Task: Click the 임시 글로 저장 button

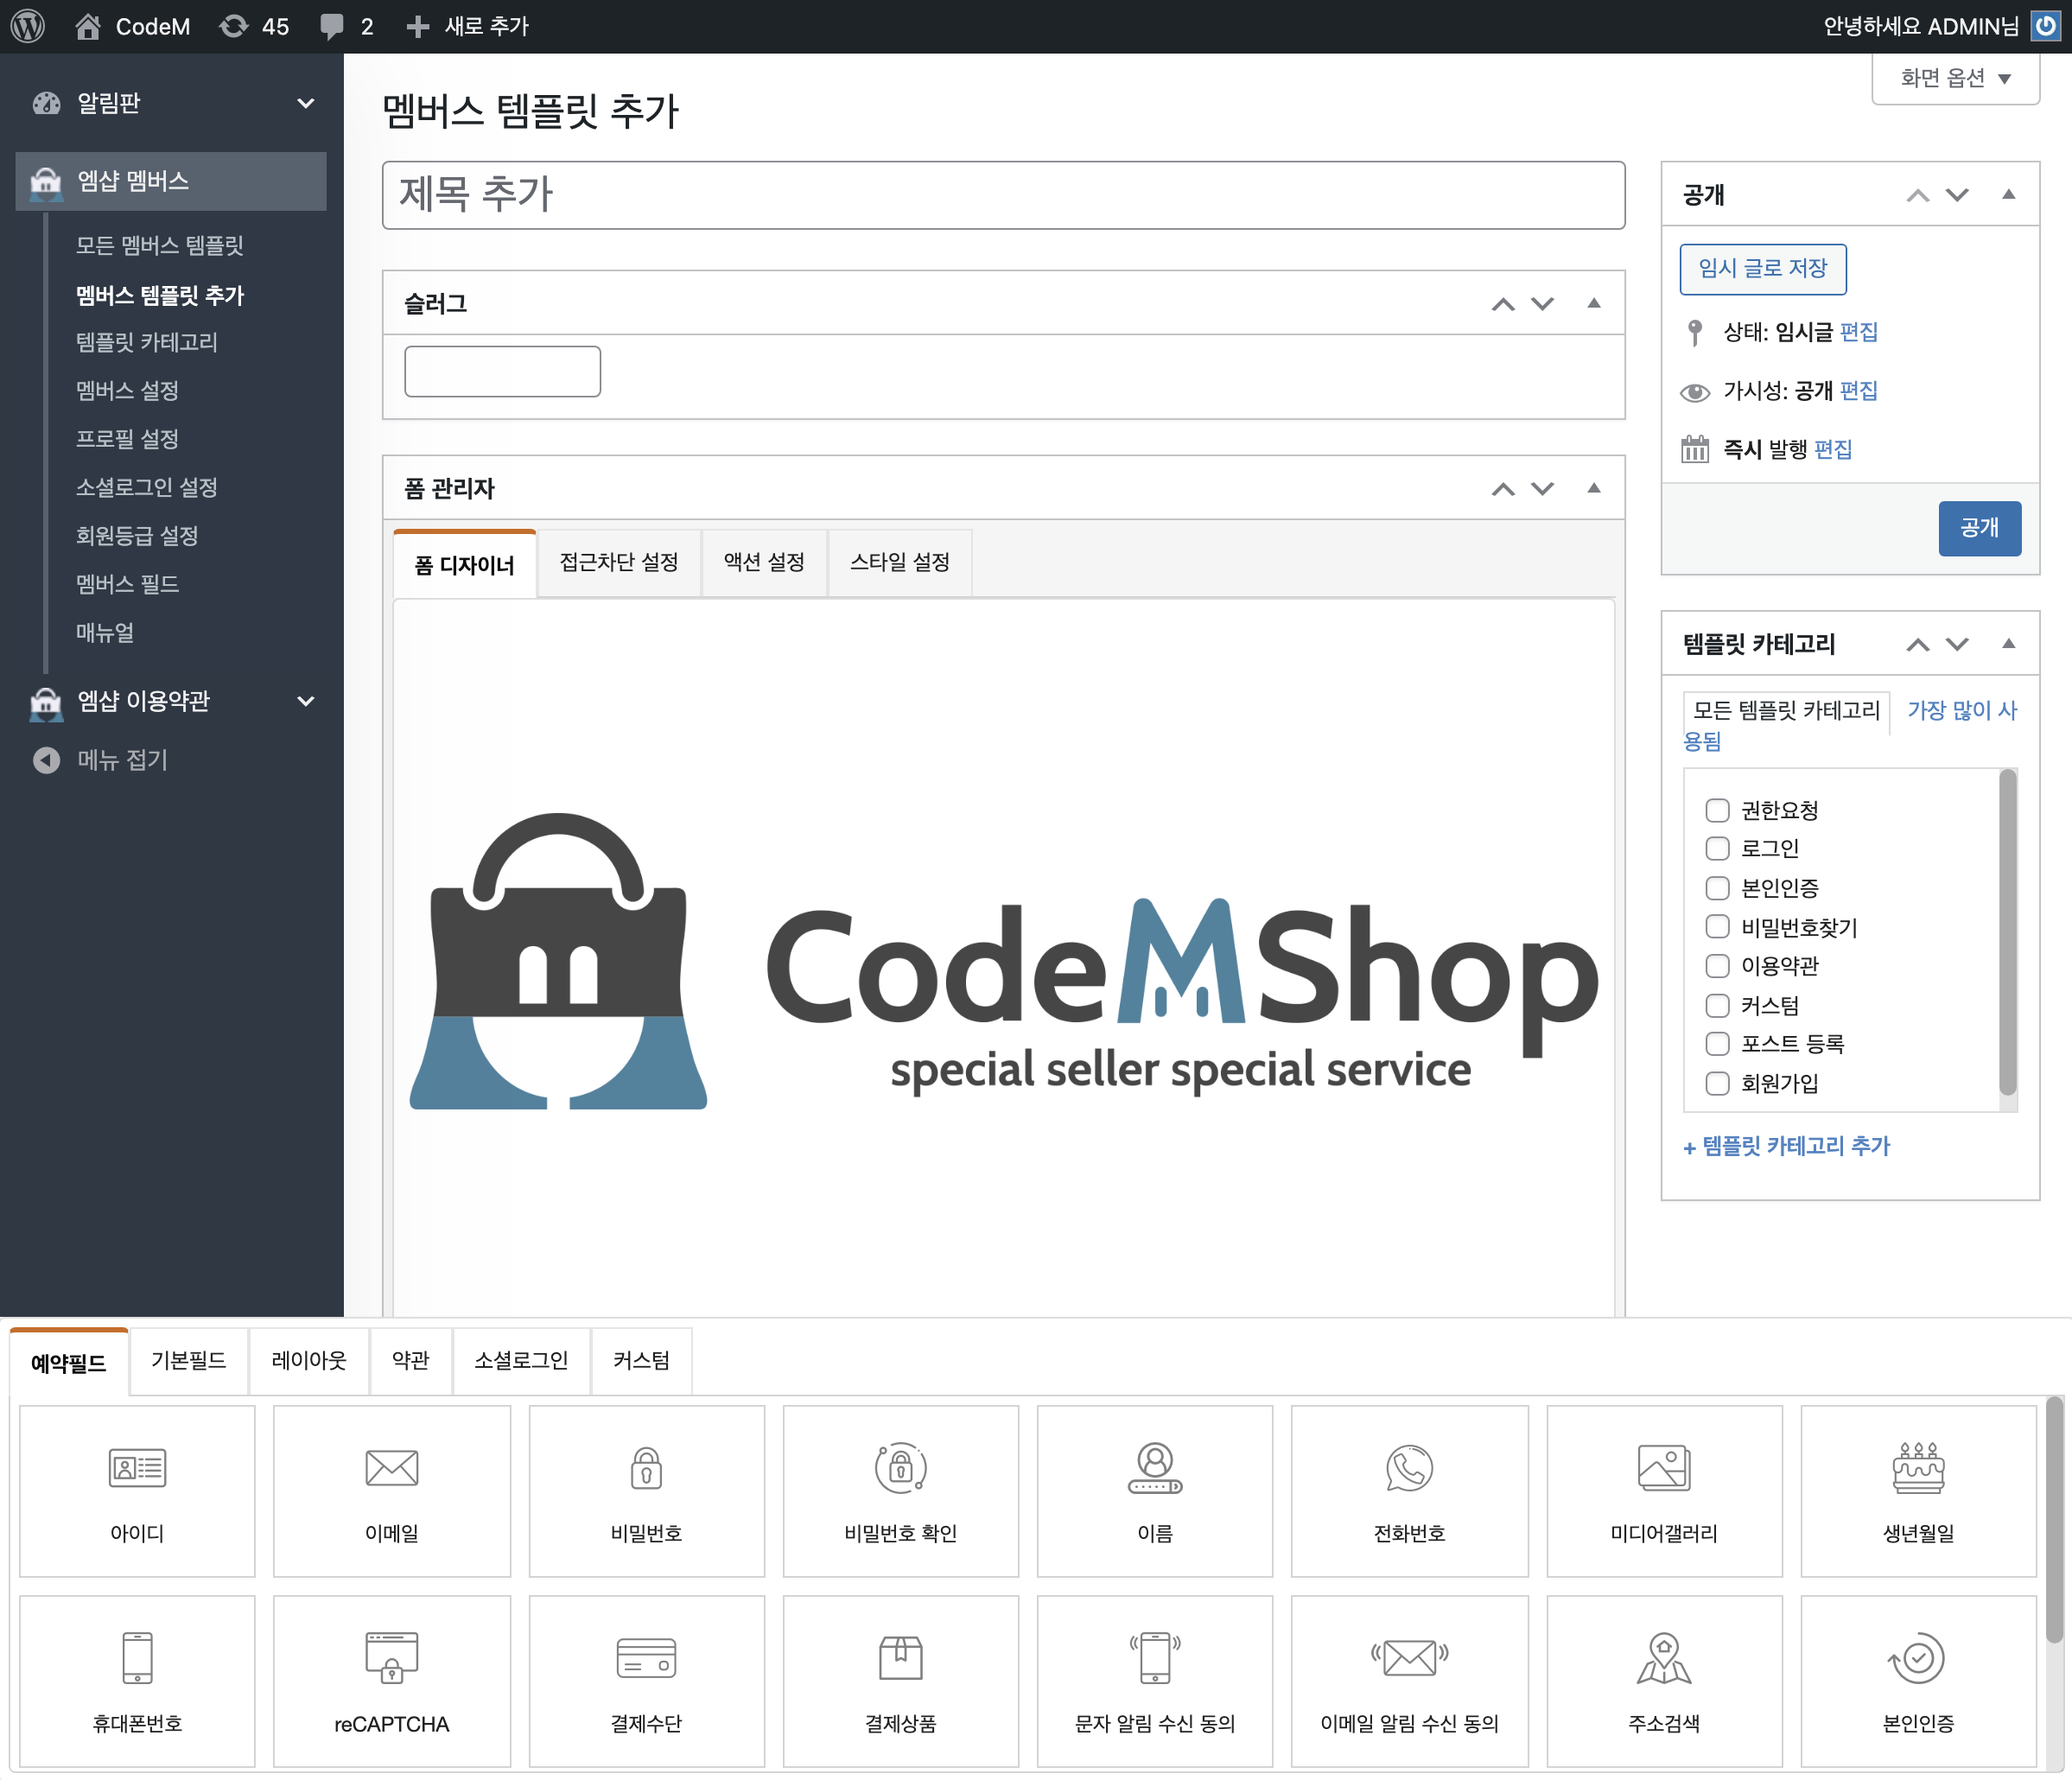Action: pos(1763,269)
